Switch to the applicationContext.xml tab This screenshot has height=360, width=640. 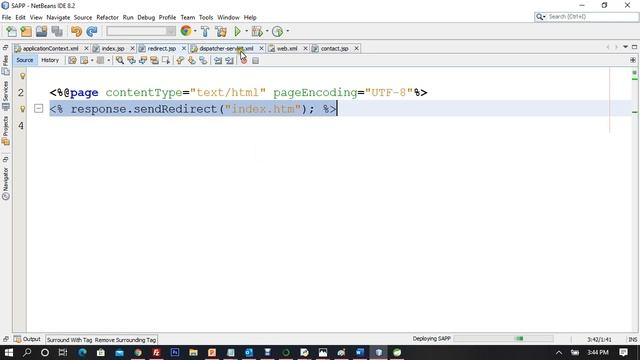tap(50, 49)
